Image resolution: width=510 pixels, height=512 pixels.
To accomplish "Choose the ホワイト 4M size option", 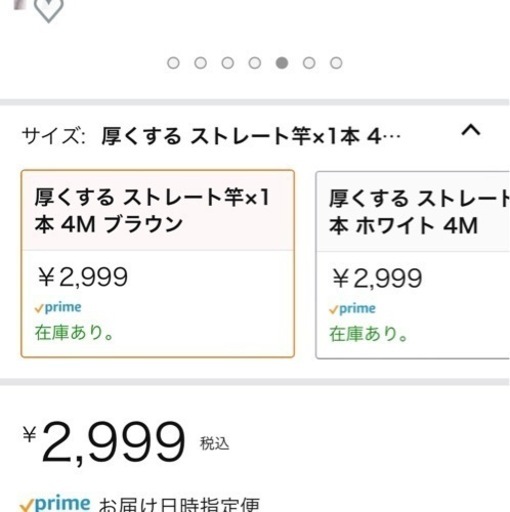I will click(x=413, y=265).
